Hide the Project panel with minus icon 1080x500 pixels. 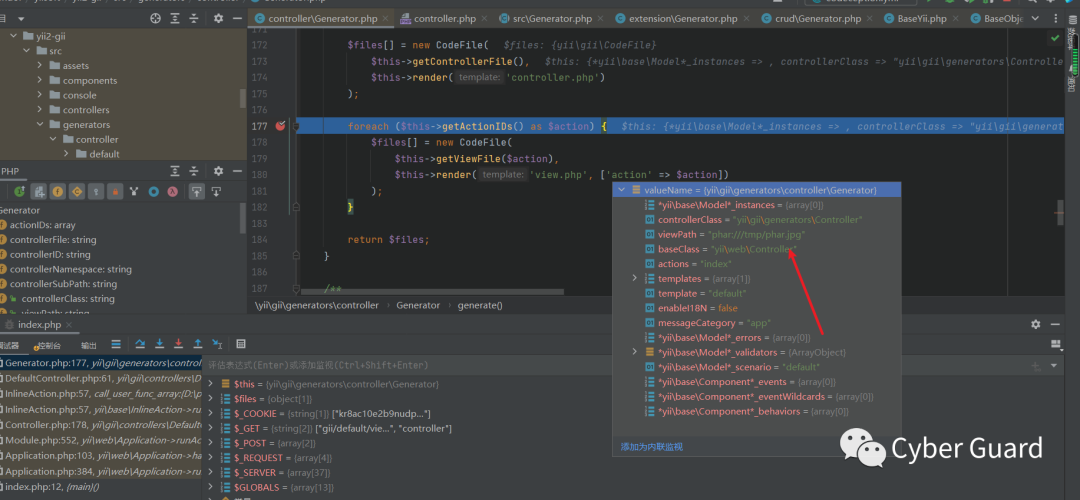(237, 19)
